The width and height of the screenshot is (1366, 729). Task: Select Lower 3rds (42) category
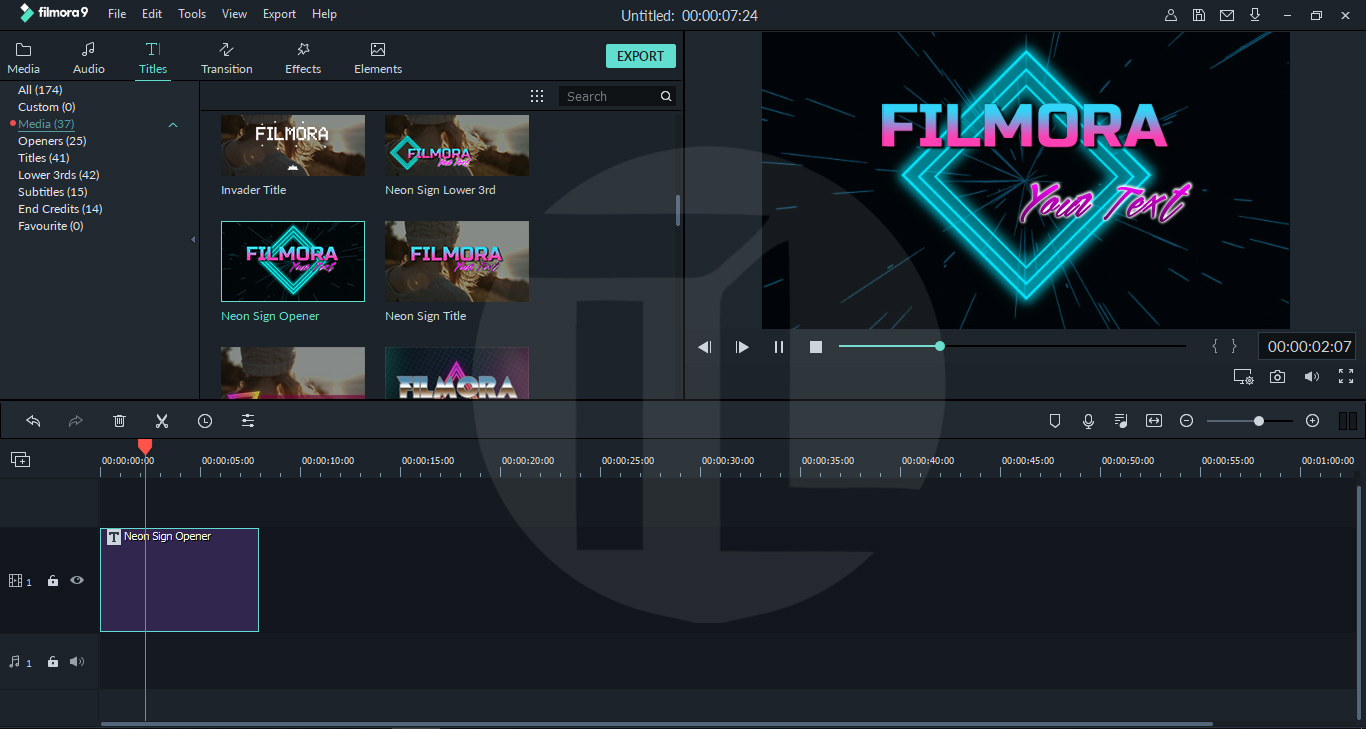pos(59,175)
